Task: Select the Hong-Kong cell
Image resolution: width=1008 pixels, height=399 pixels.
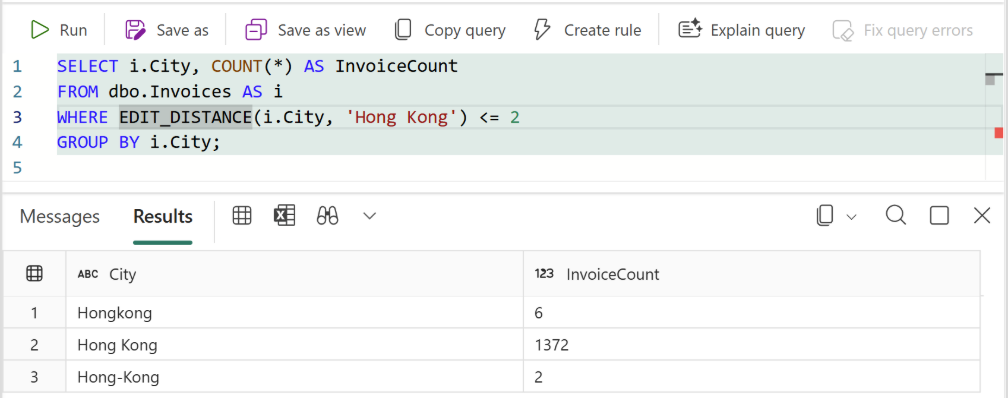Action: coord(295,377)
